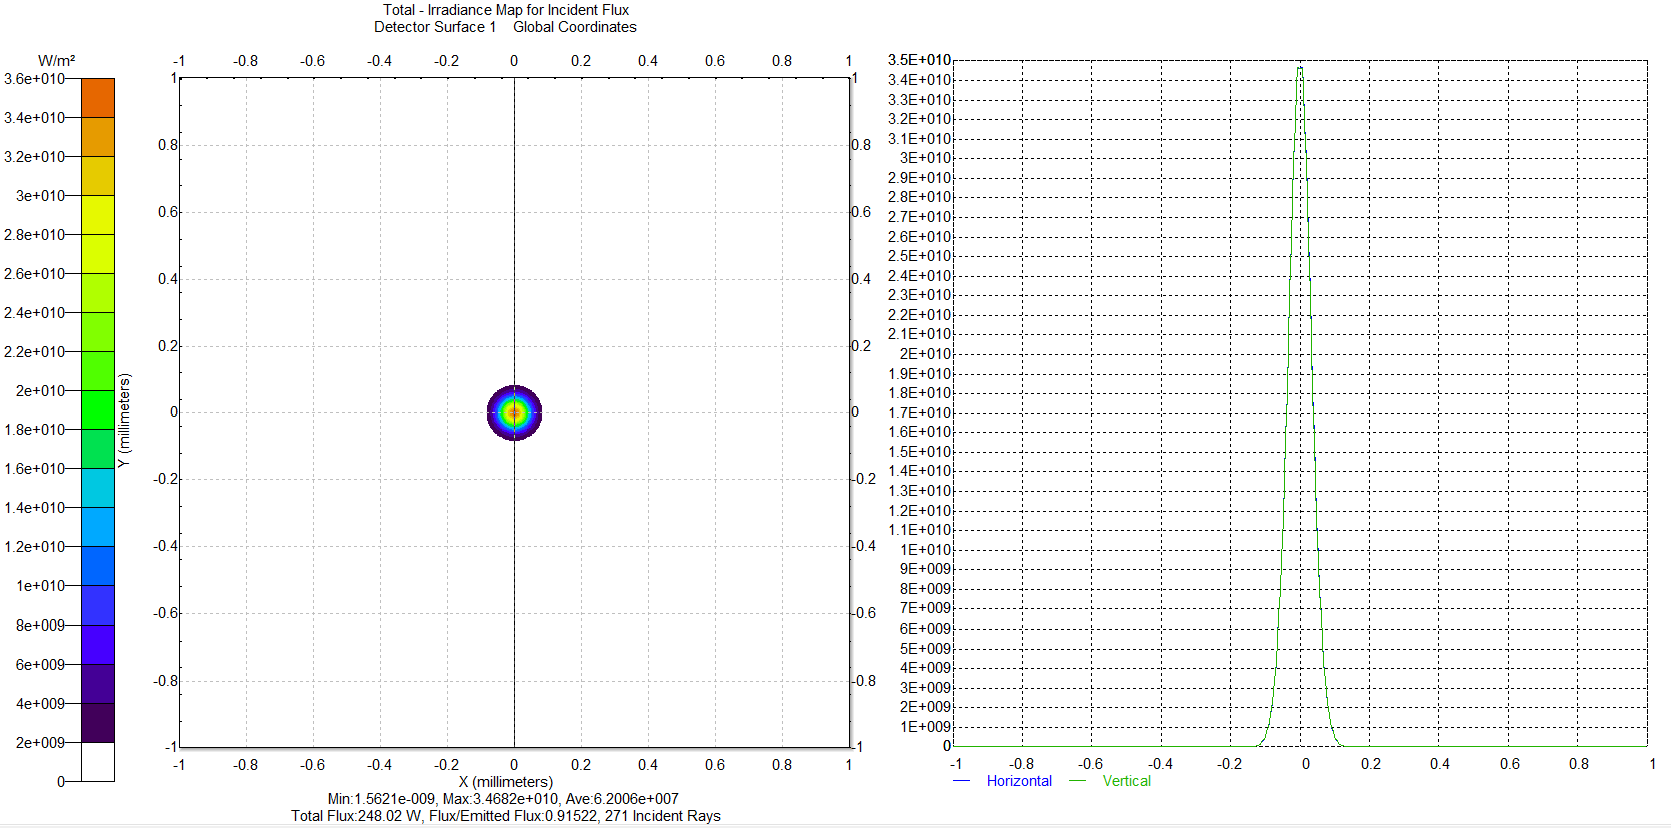Click the 'Global Coordinates' text
Screen dimensions: 1671x828
(575, 27)
